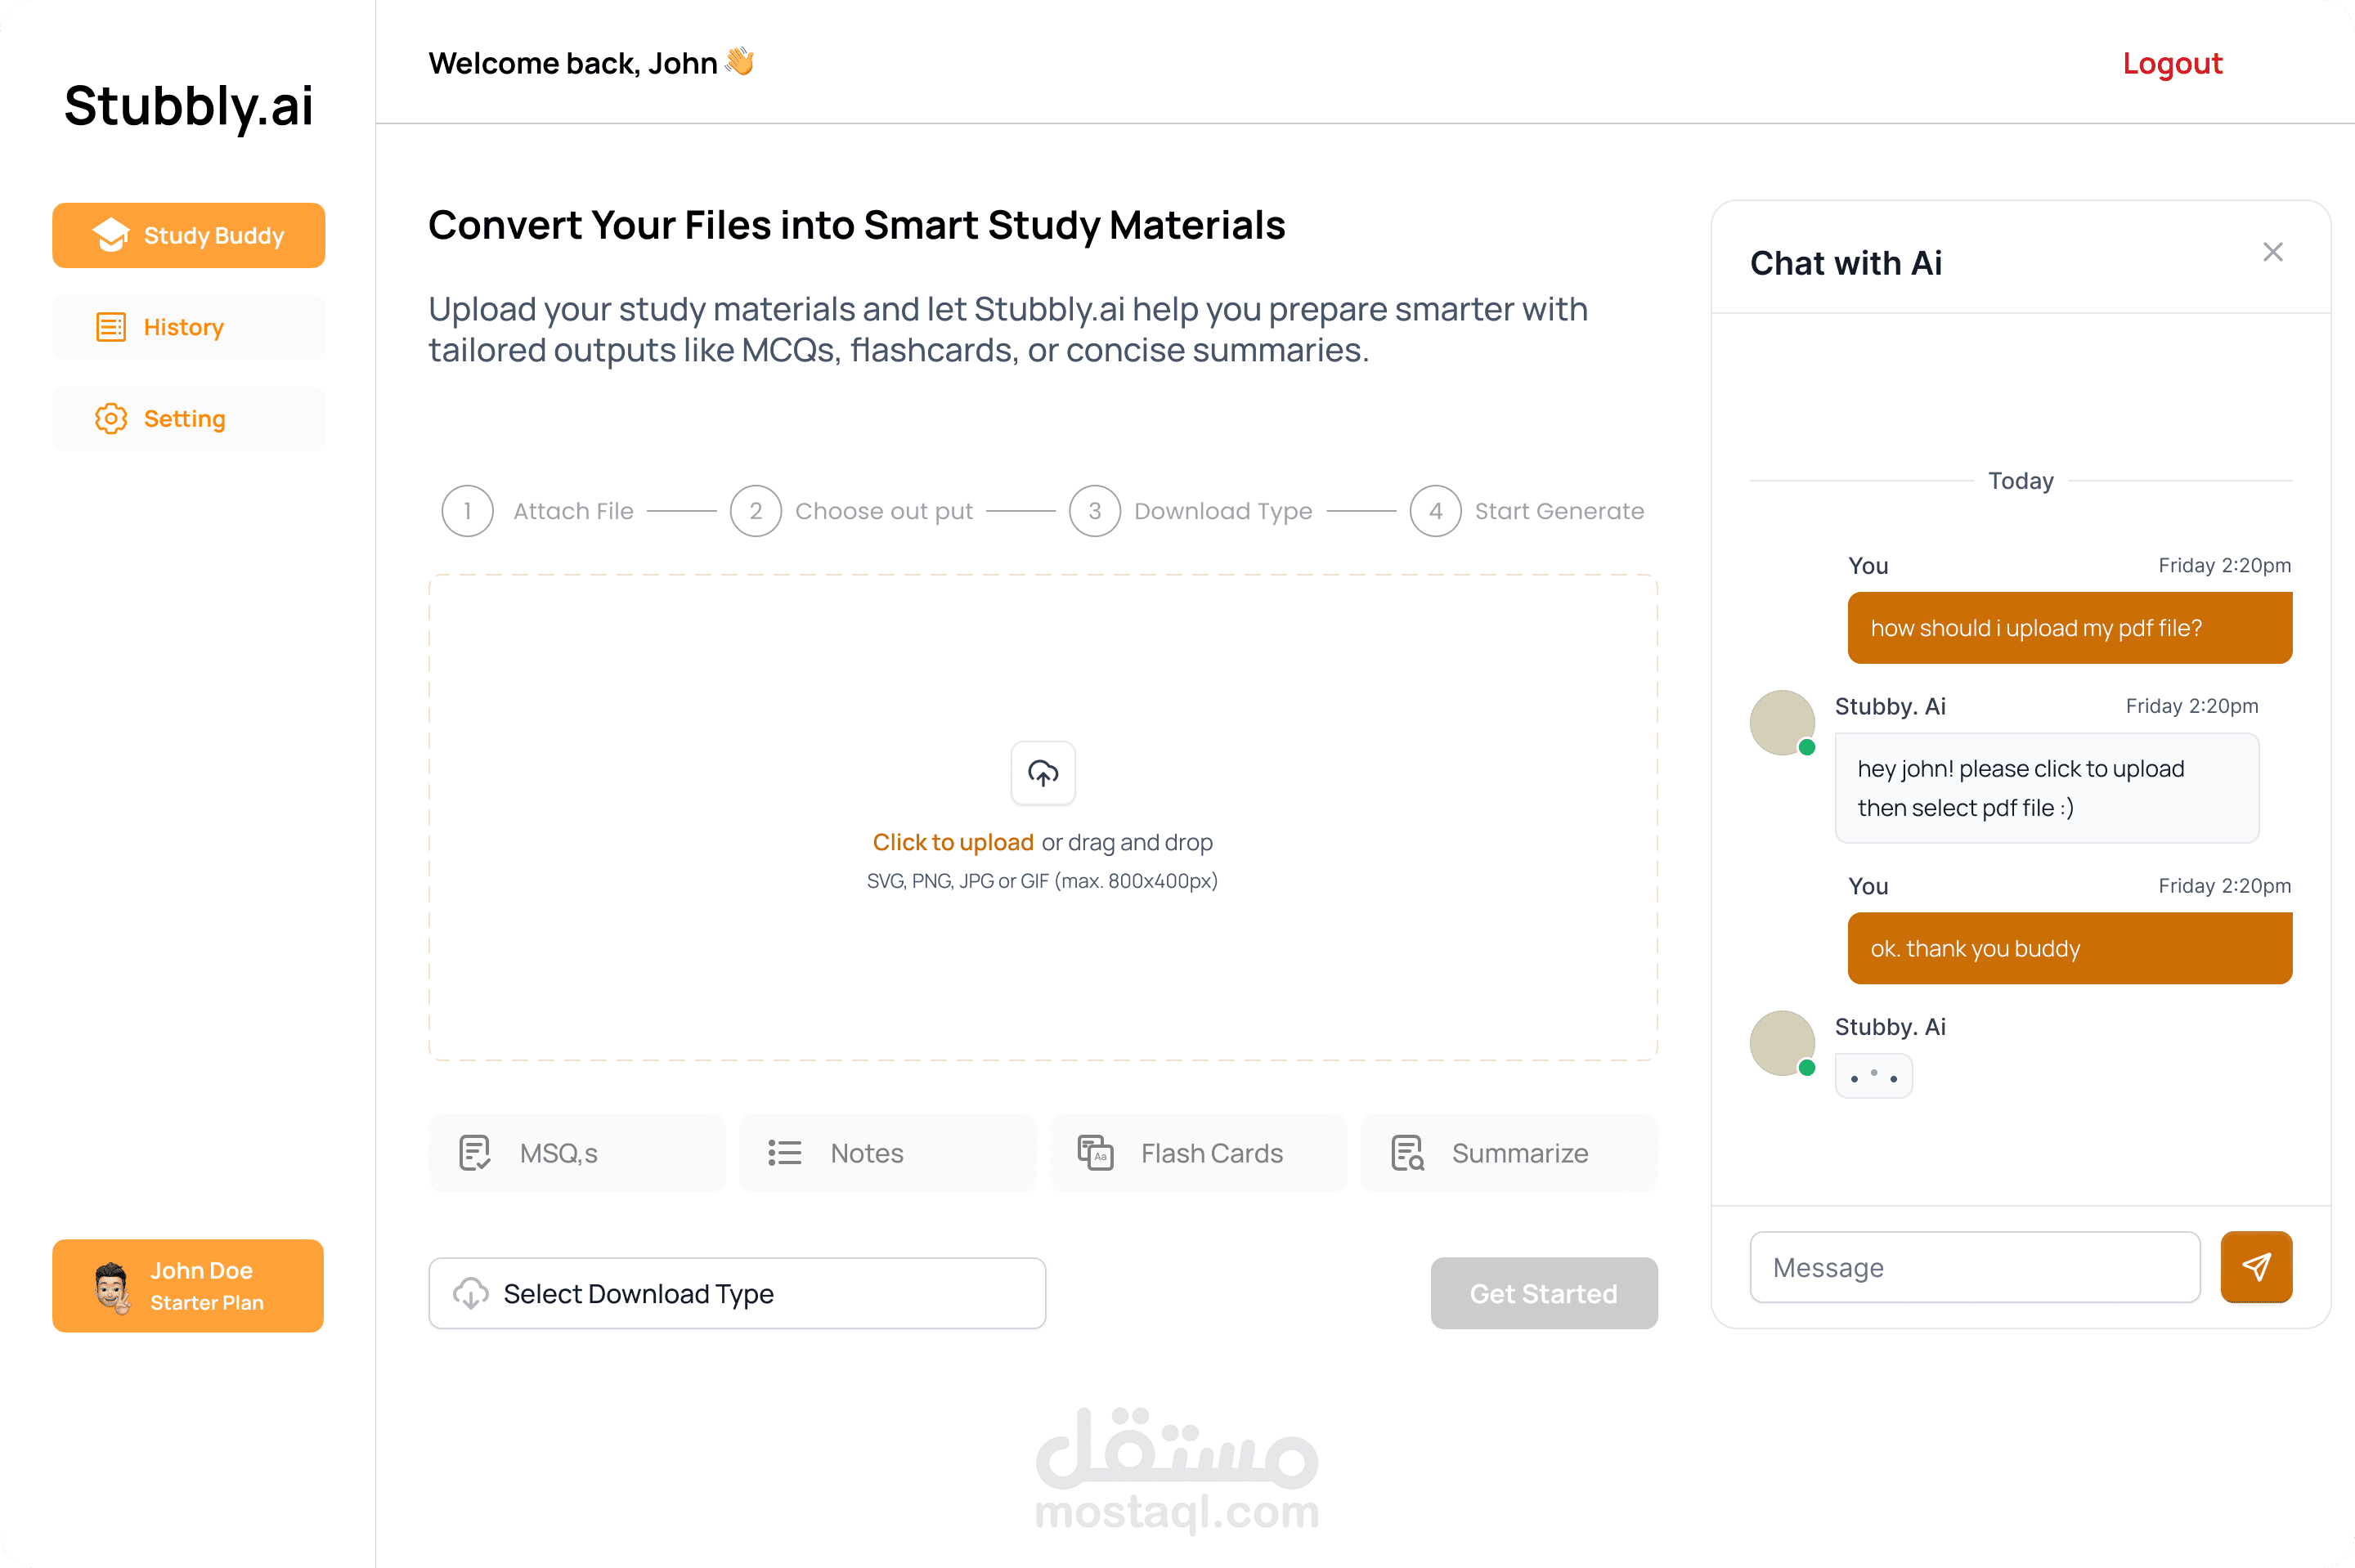The image size is (2355, 1568).
Task: Select the Notes output option
Action: pos(888,1153)
